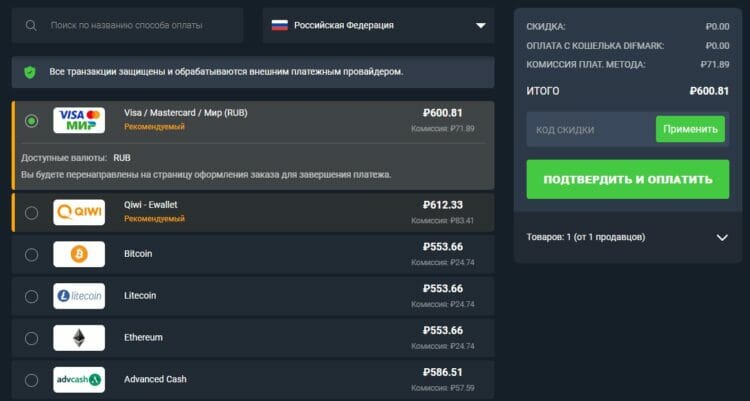Click the Litecoin logo icon
The width and height of the screenshot is (750, 401).
[79, 296]
